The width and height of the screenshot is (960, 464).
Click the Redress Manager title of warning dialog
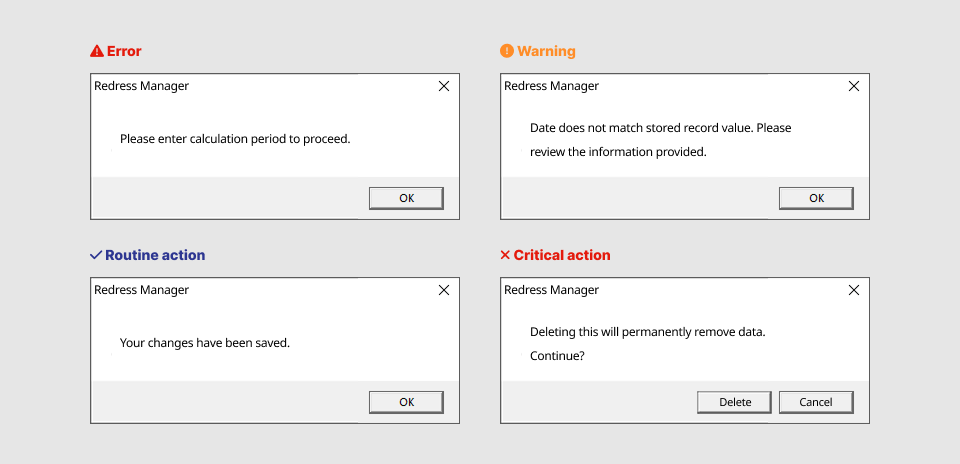(551, 86)
